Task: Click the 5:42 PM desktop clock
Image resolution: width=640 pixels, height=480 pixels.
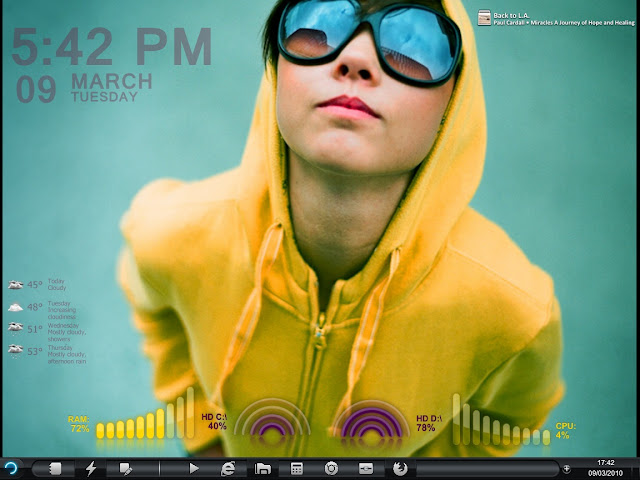Action: (x=111, y=47)
